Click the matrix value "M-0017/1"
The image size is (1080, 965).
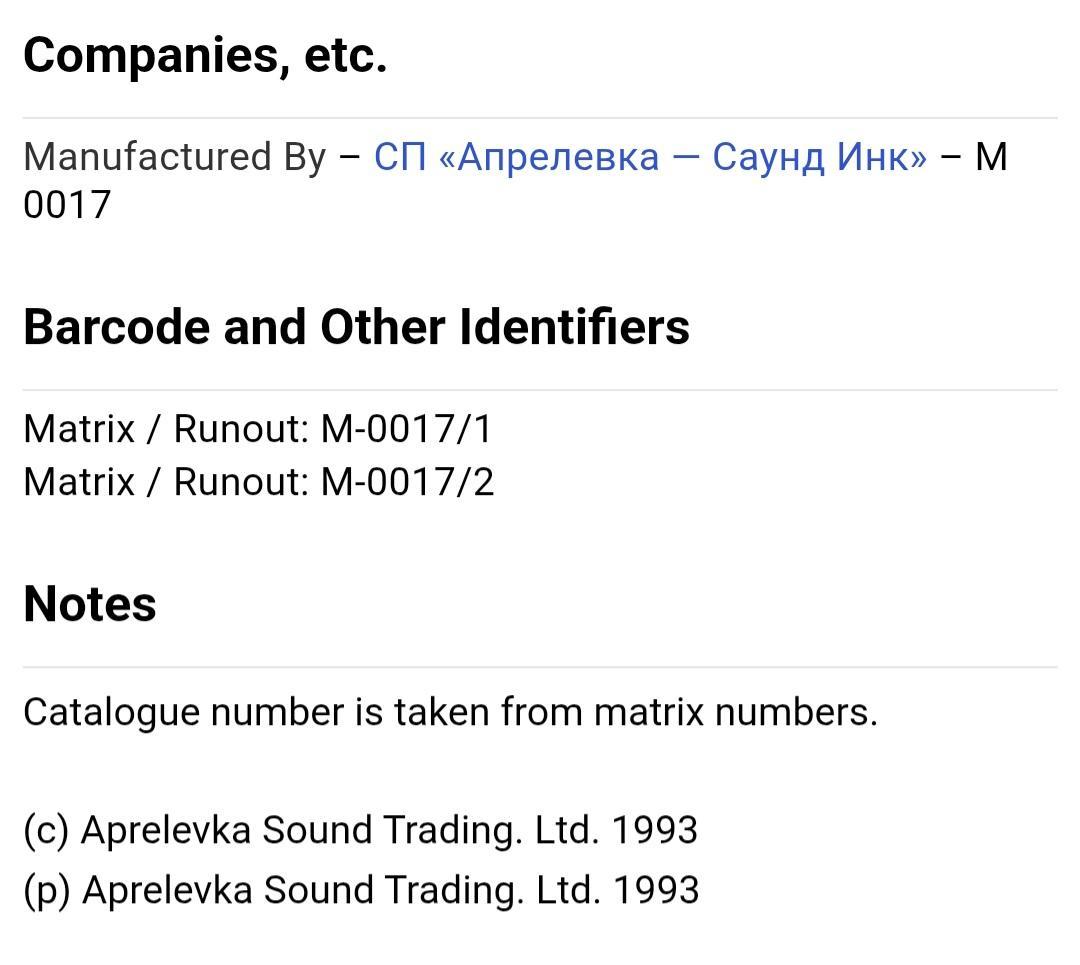point(406,429)
